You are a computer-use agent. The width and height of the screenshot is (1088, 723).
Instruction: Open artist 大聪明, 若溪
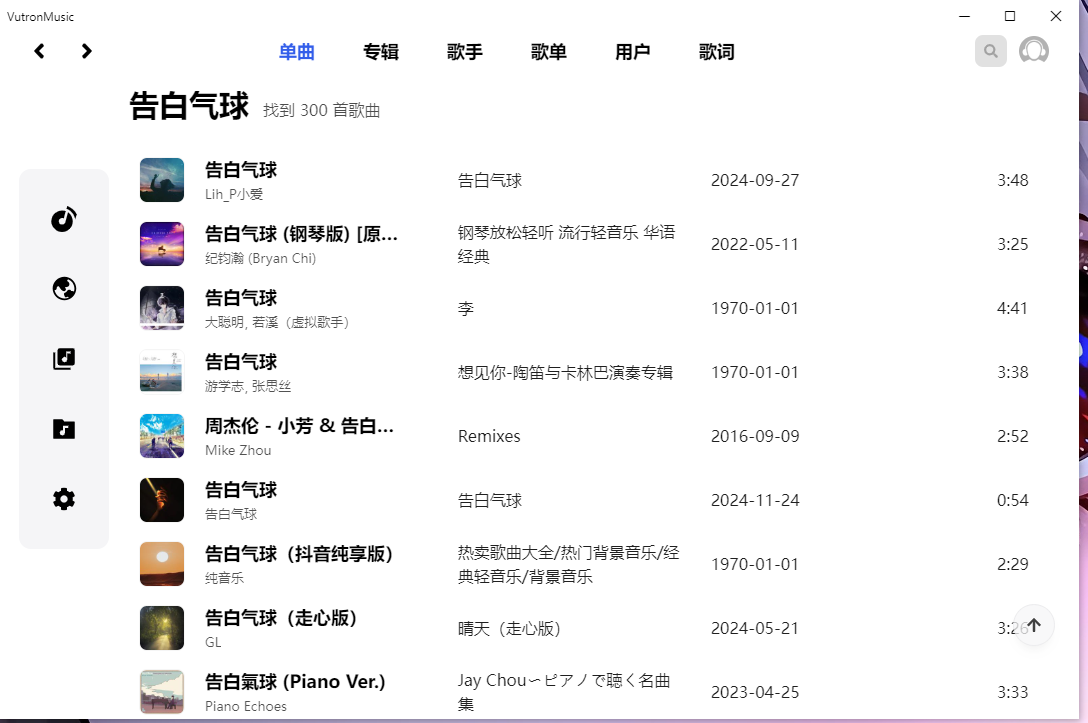(277, 322)
